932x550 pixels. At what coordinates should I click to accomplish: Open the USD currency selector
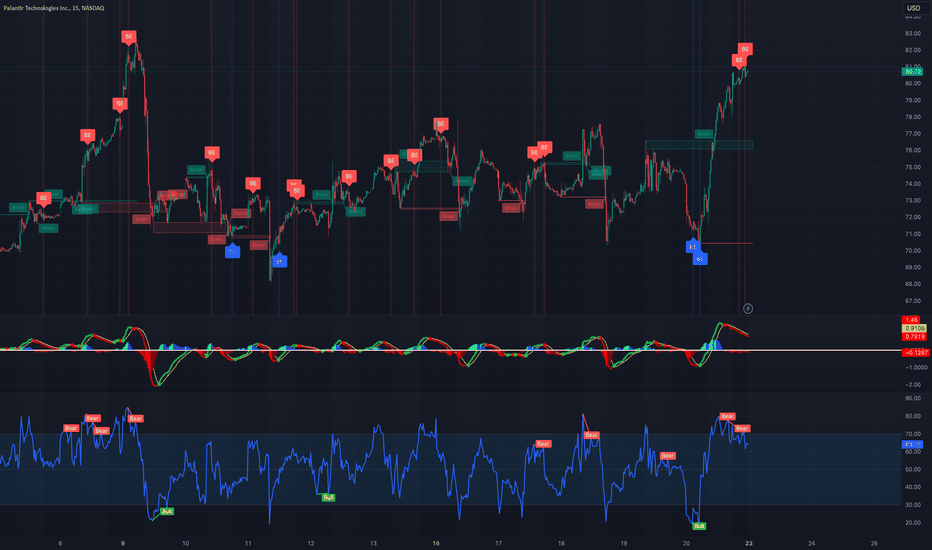[x=914, y=8]
